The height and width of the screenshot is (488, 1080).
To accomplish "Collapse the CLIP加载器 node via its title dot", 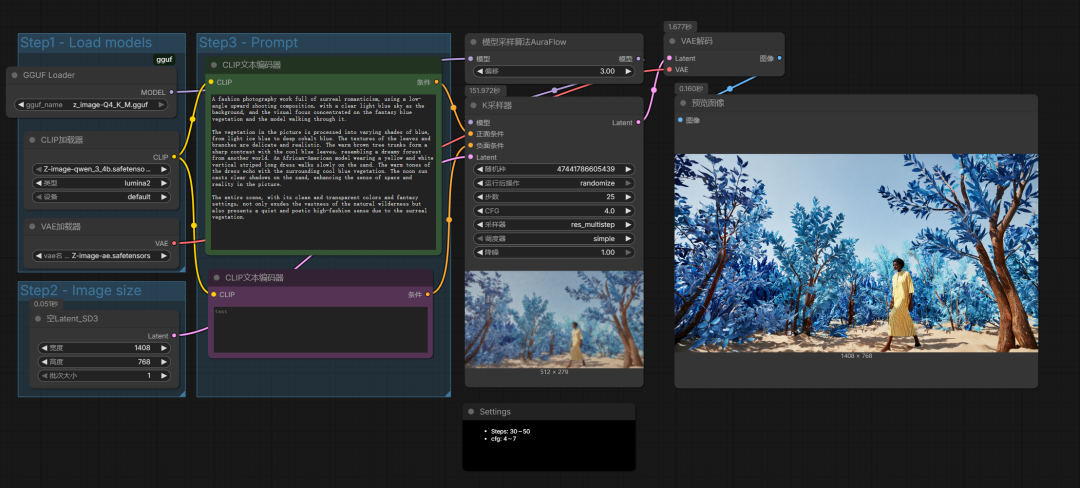I will [x=32, y=140].
